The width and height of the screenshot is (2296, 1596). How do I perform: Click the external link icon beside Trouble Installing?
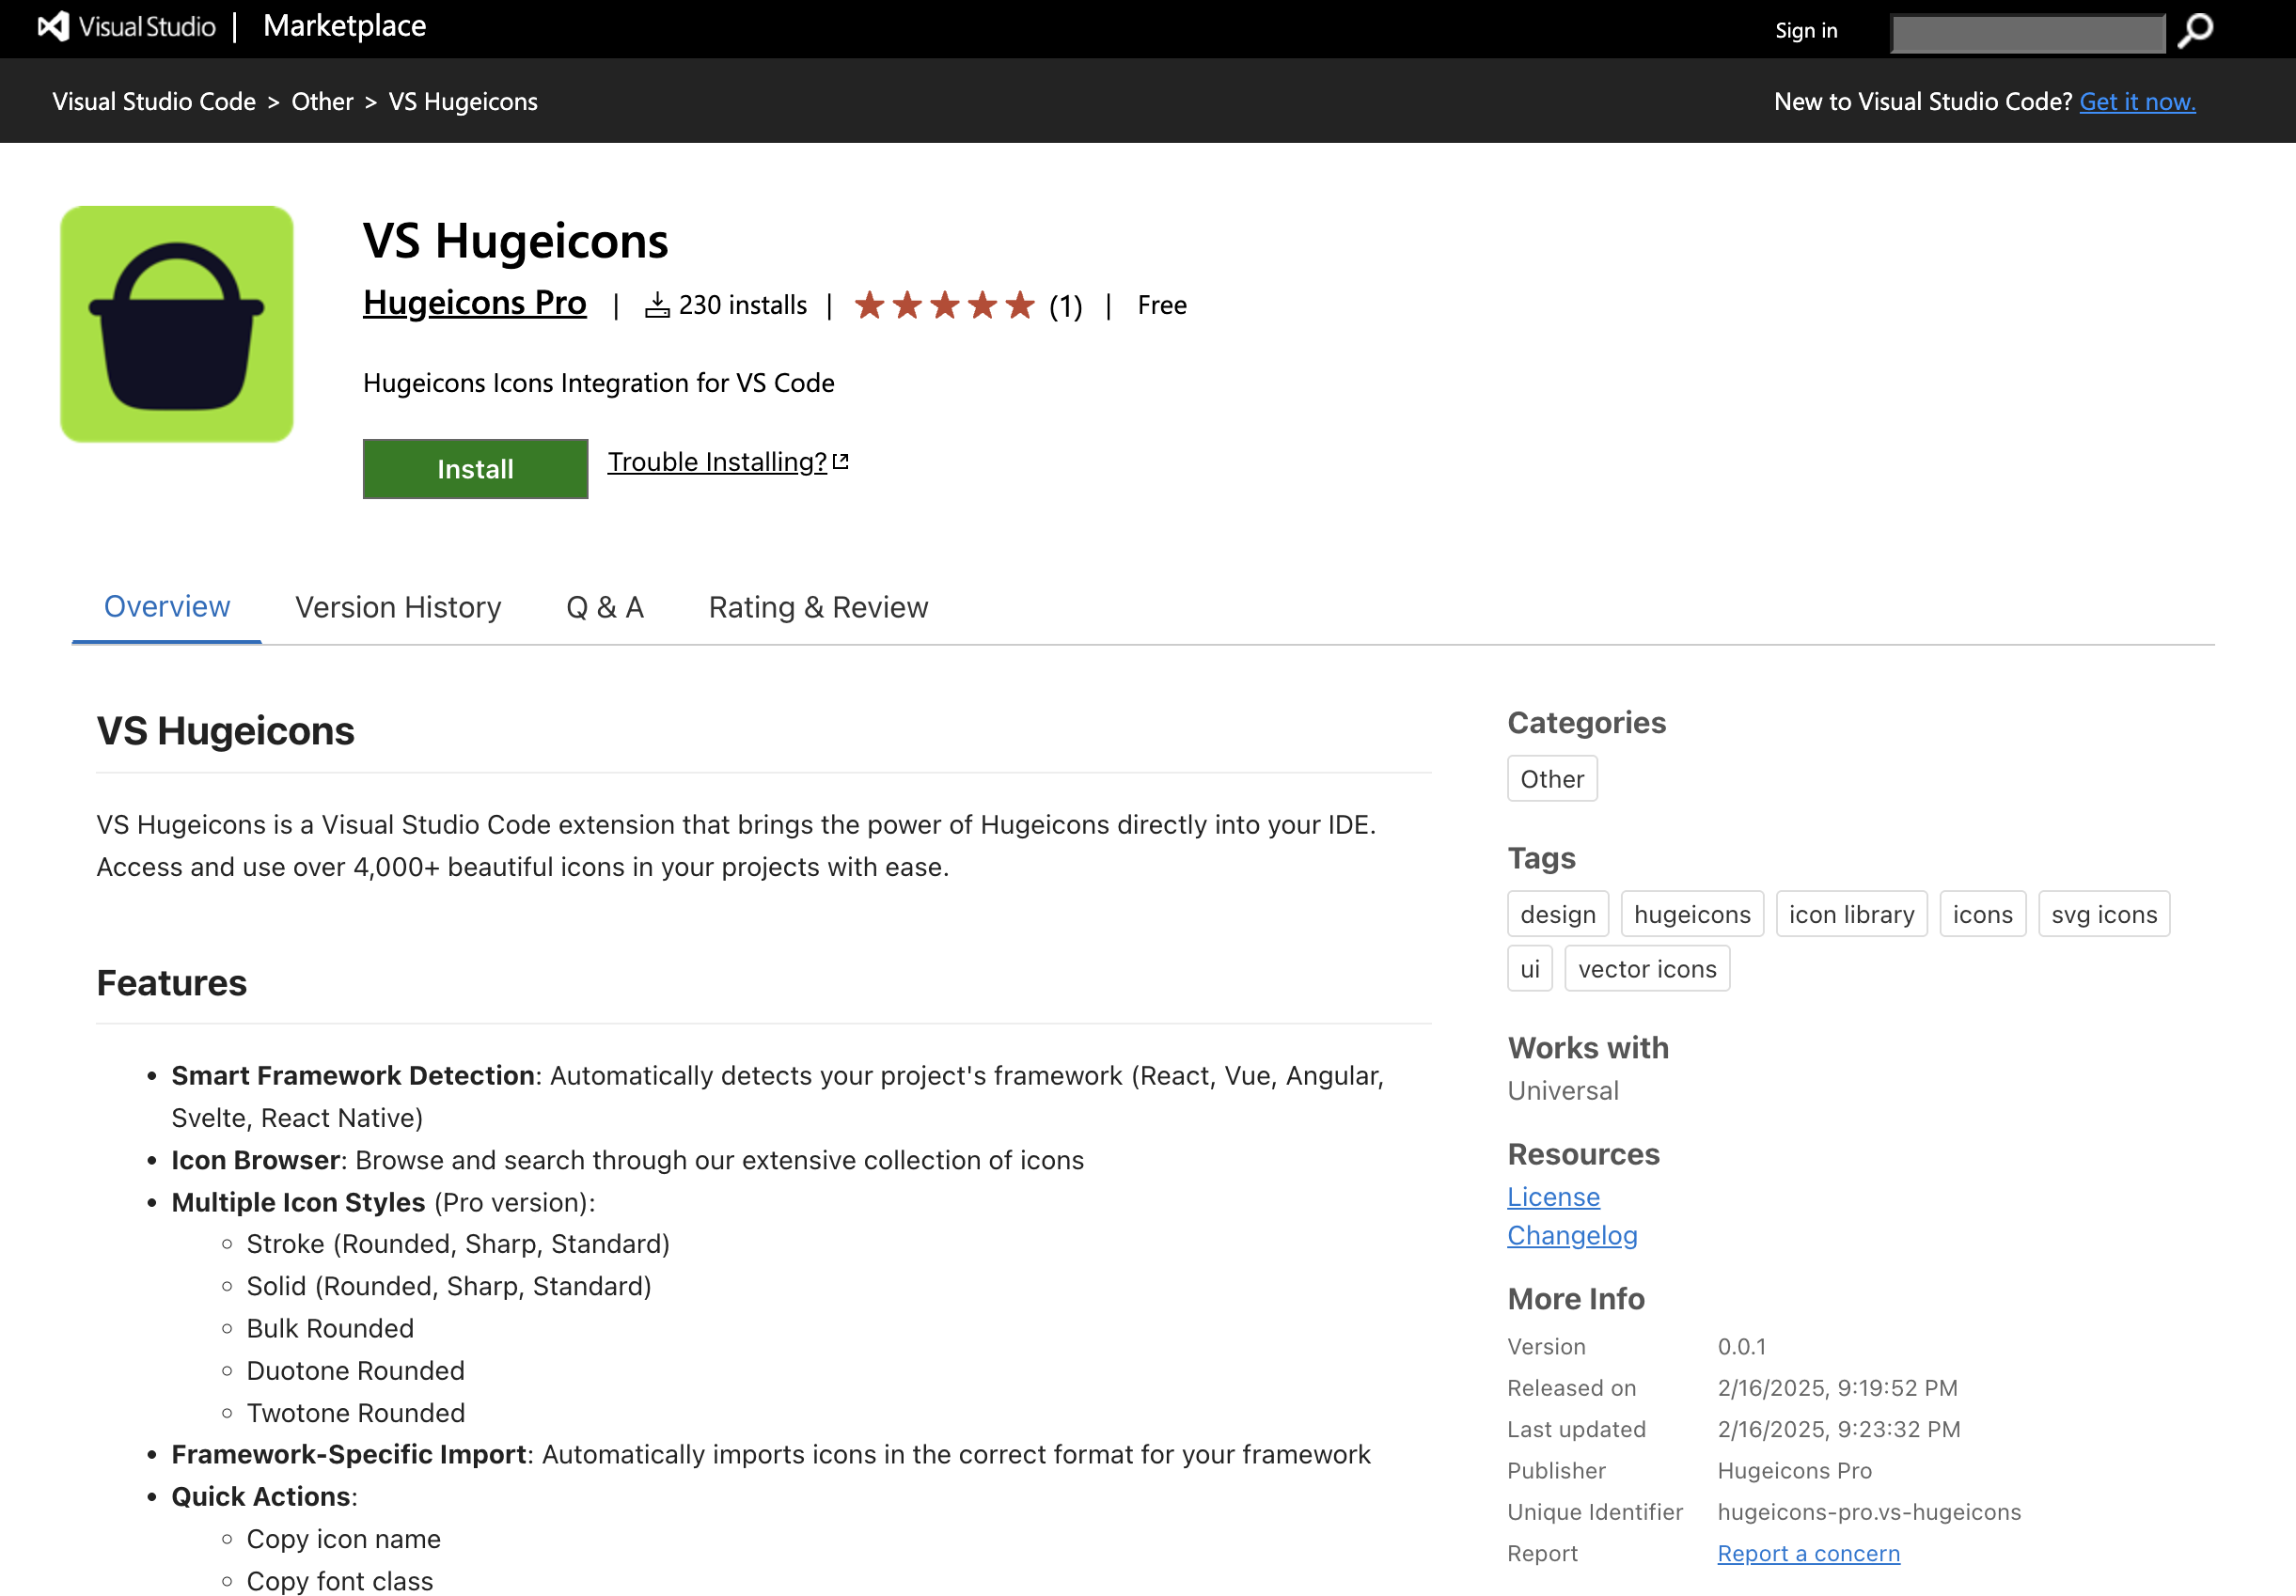(x=841, y=462)
